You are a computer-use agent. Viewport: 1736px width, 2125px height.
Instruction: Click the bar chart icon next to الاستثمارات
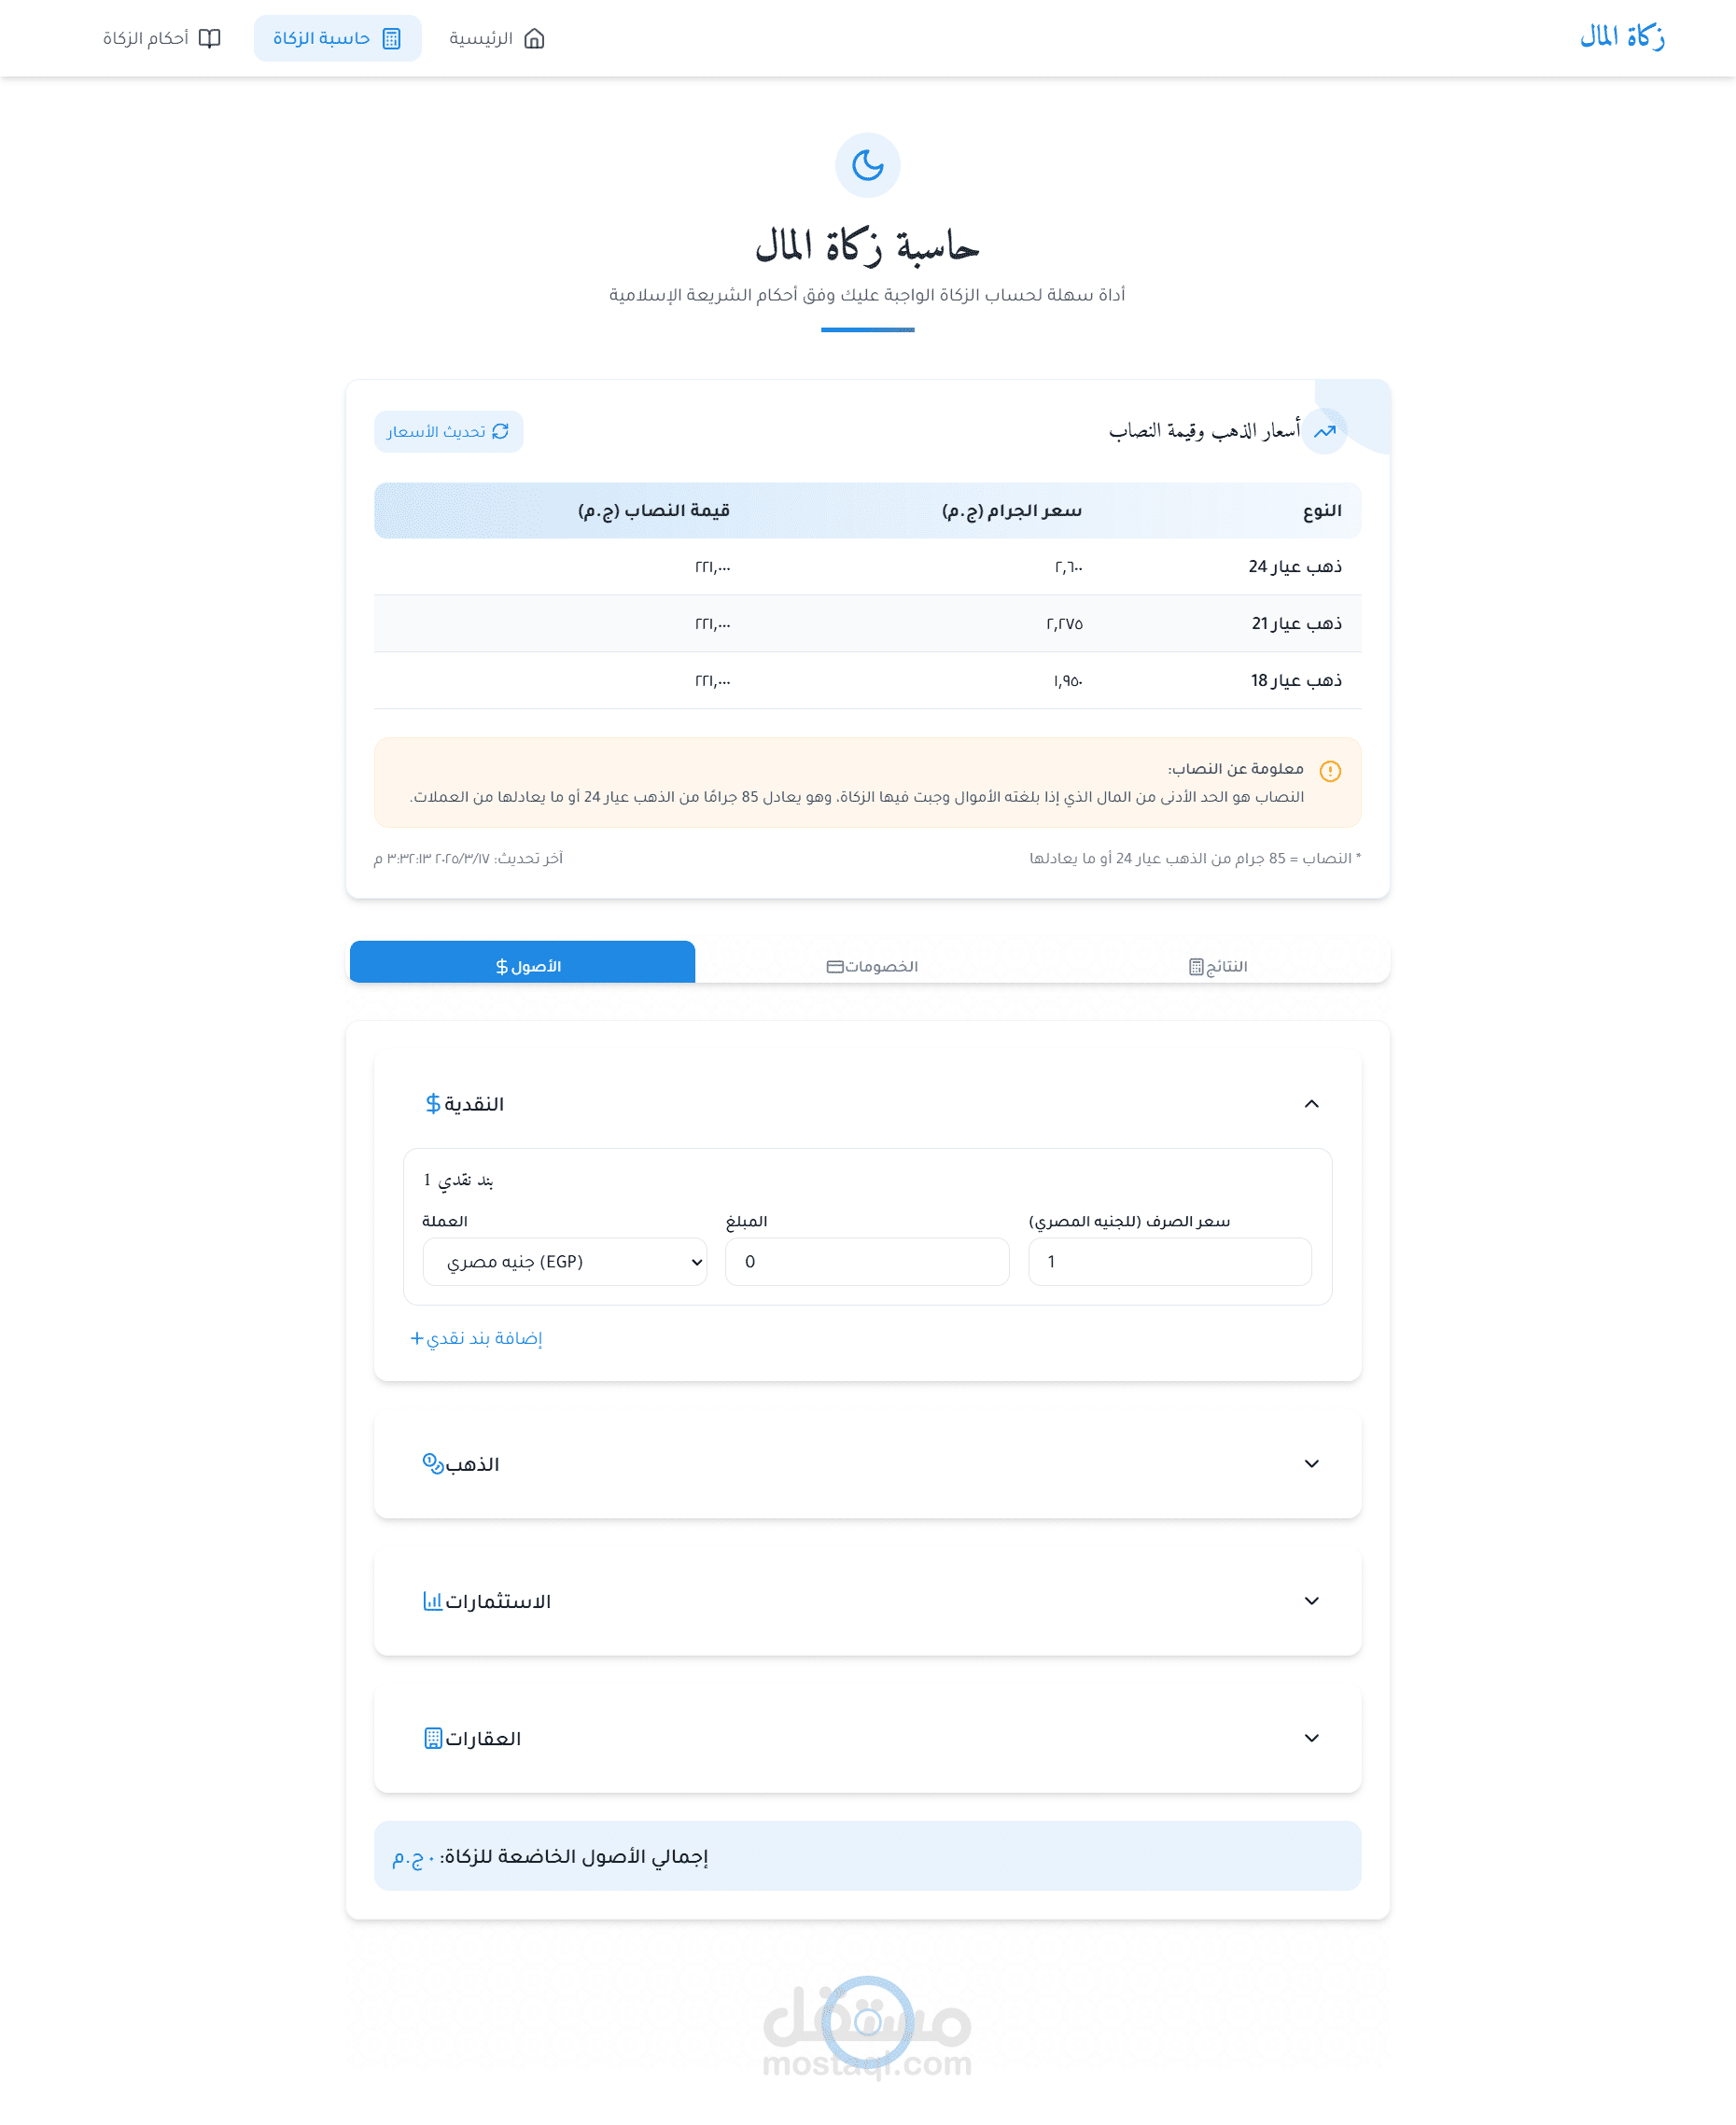tap(433, 1600)
